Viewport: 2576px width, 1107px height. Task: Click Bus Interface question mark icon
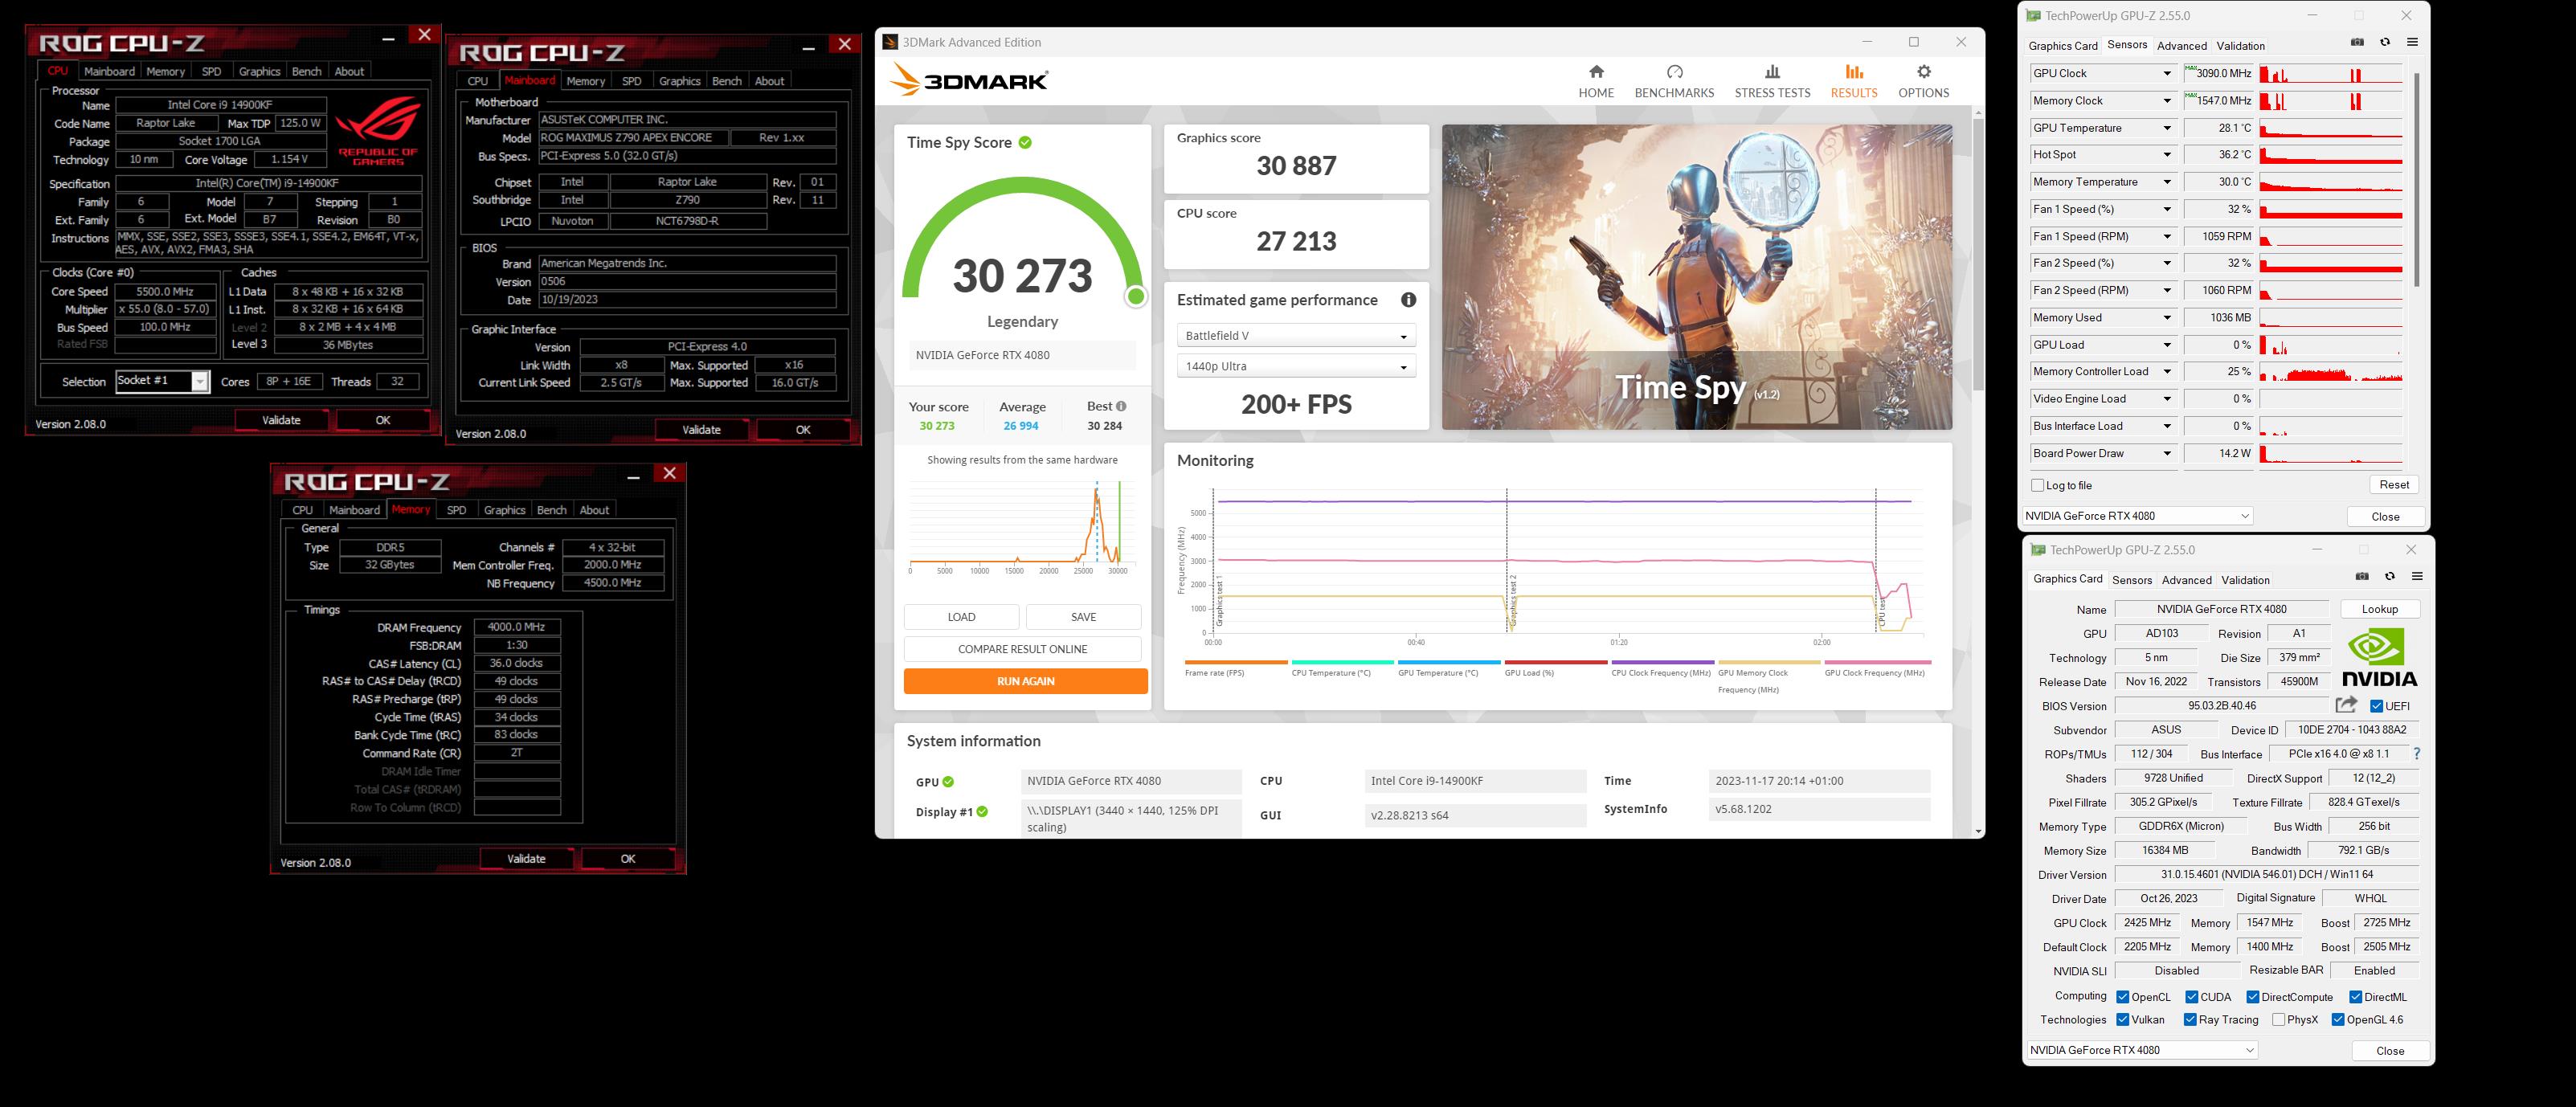tap(2417, 754)
